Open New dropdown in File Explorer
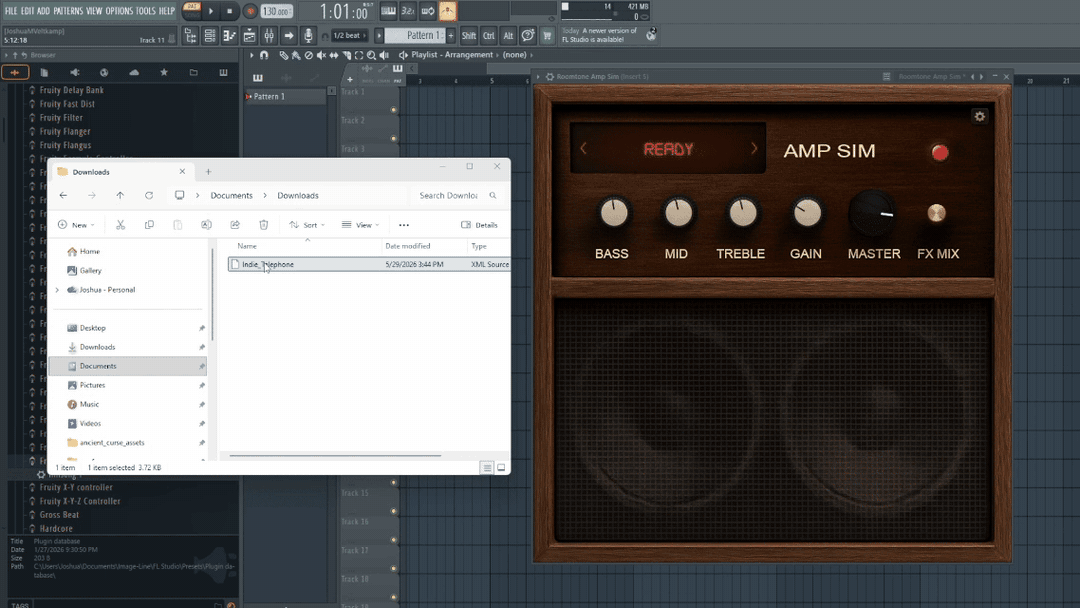Screen dimensions: 1080x608 tap(76, 225)
